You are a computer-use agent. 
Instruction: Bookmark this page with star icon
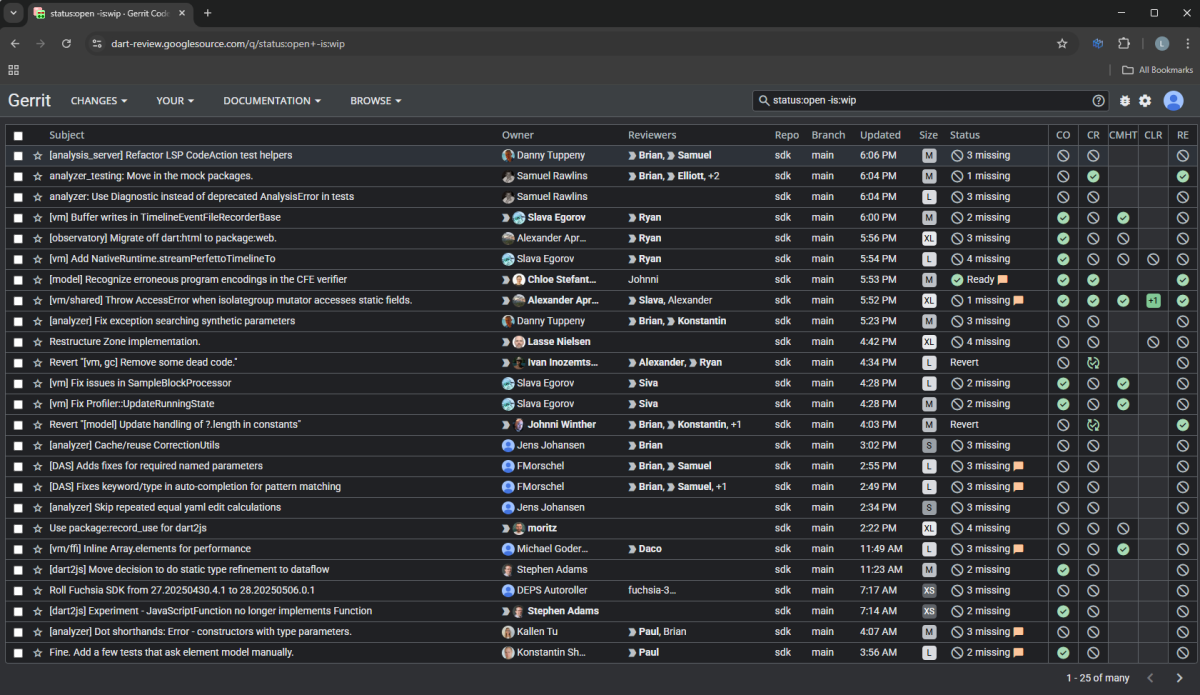(1062, 44)
